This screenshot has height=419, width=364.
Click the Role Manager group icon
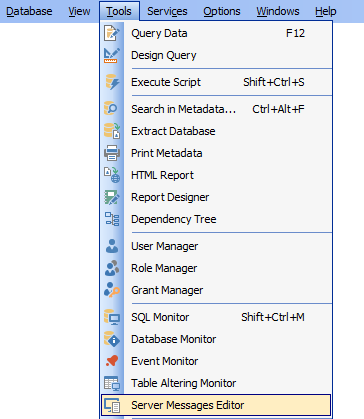(x=112, y=268)
